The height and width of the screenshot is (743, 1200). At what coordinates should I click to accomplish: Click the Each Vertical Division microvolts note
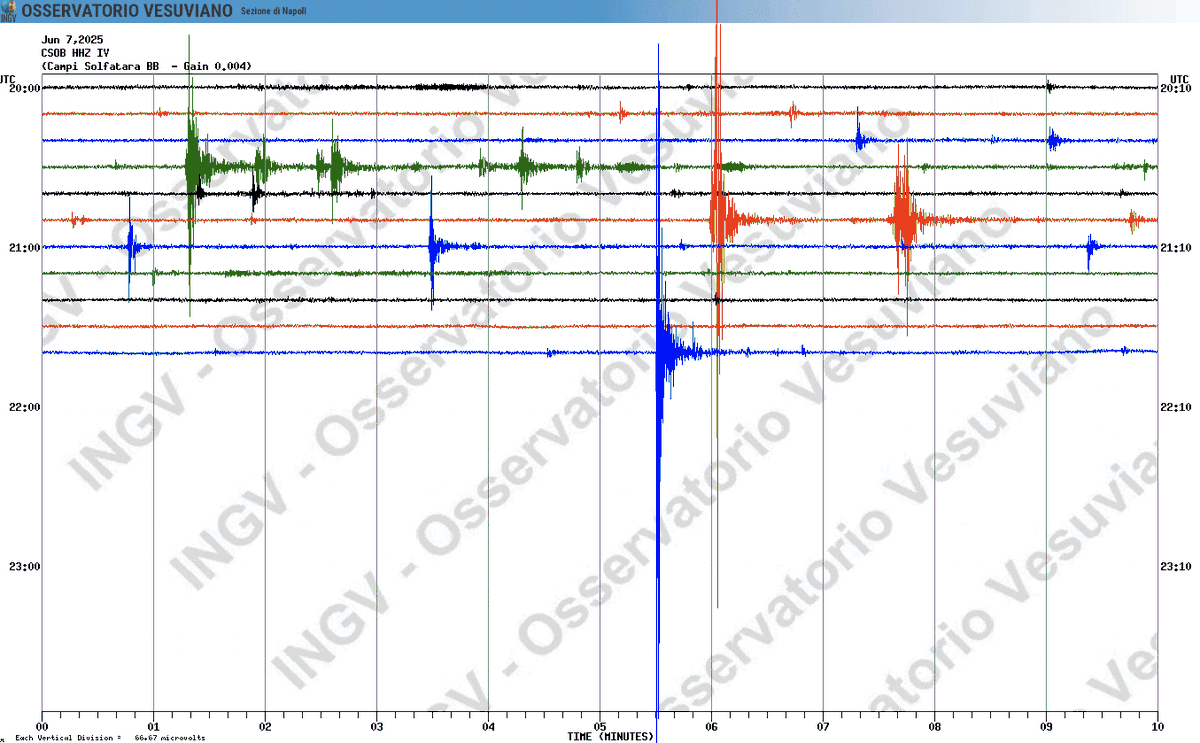click(110, 737)
